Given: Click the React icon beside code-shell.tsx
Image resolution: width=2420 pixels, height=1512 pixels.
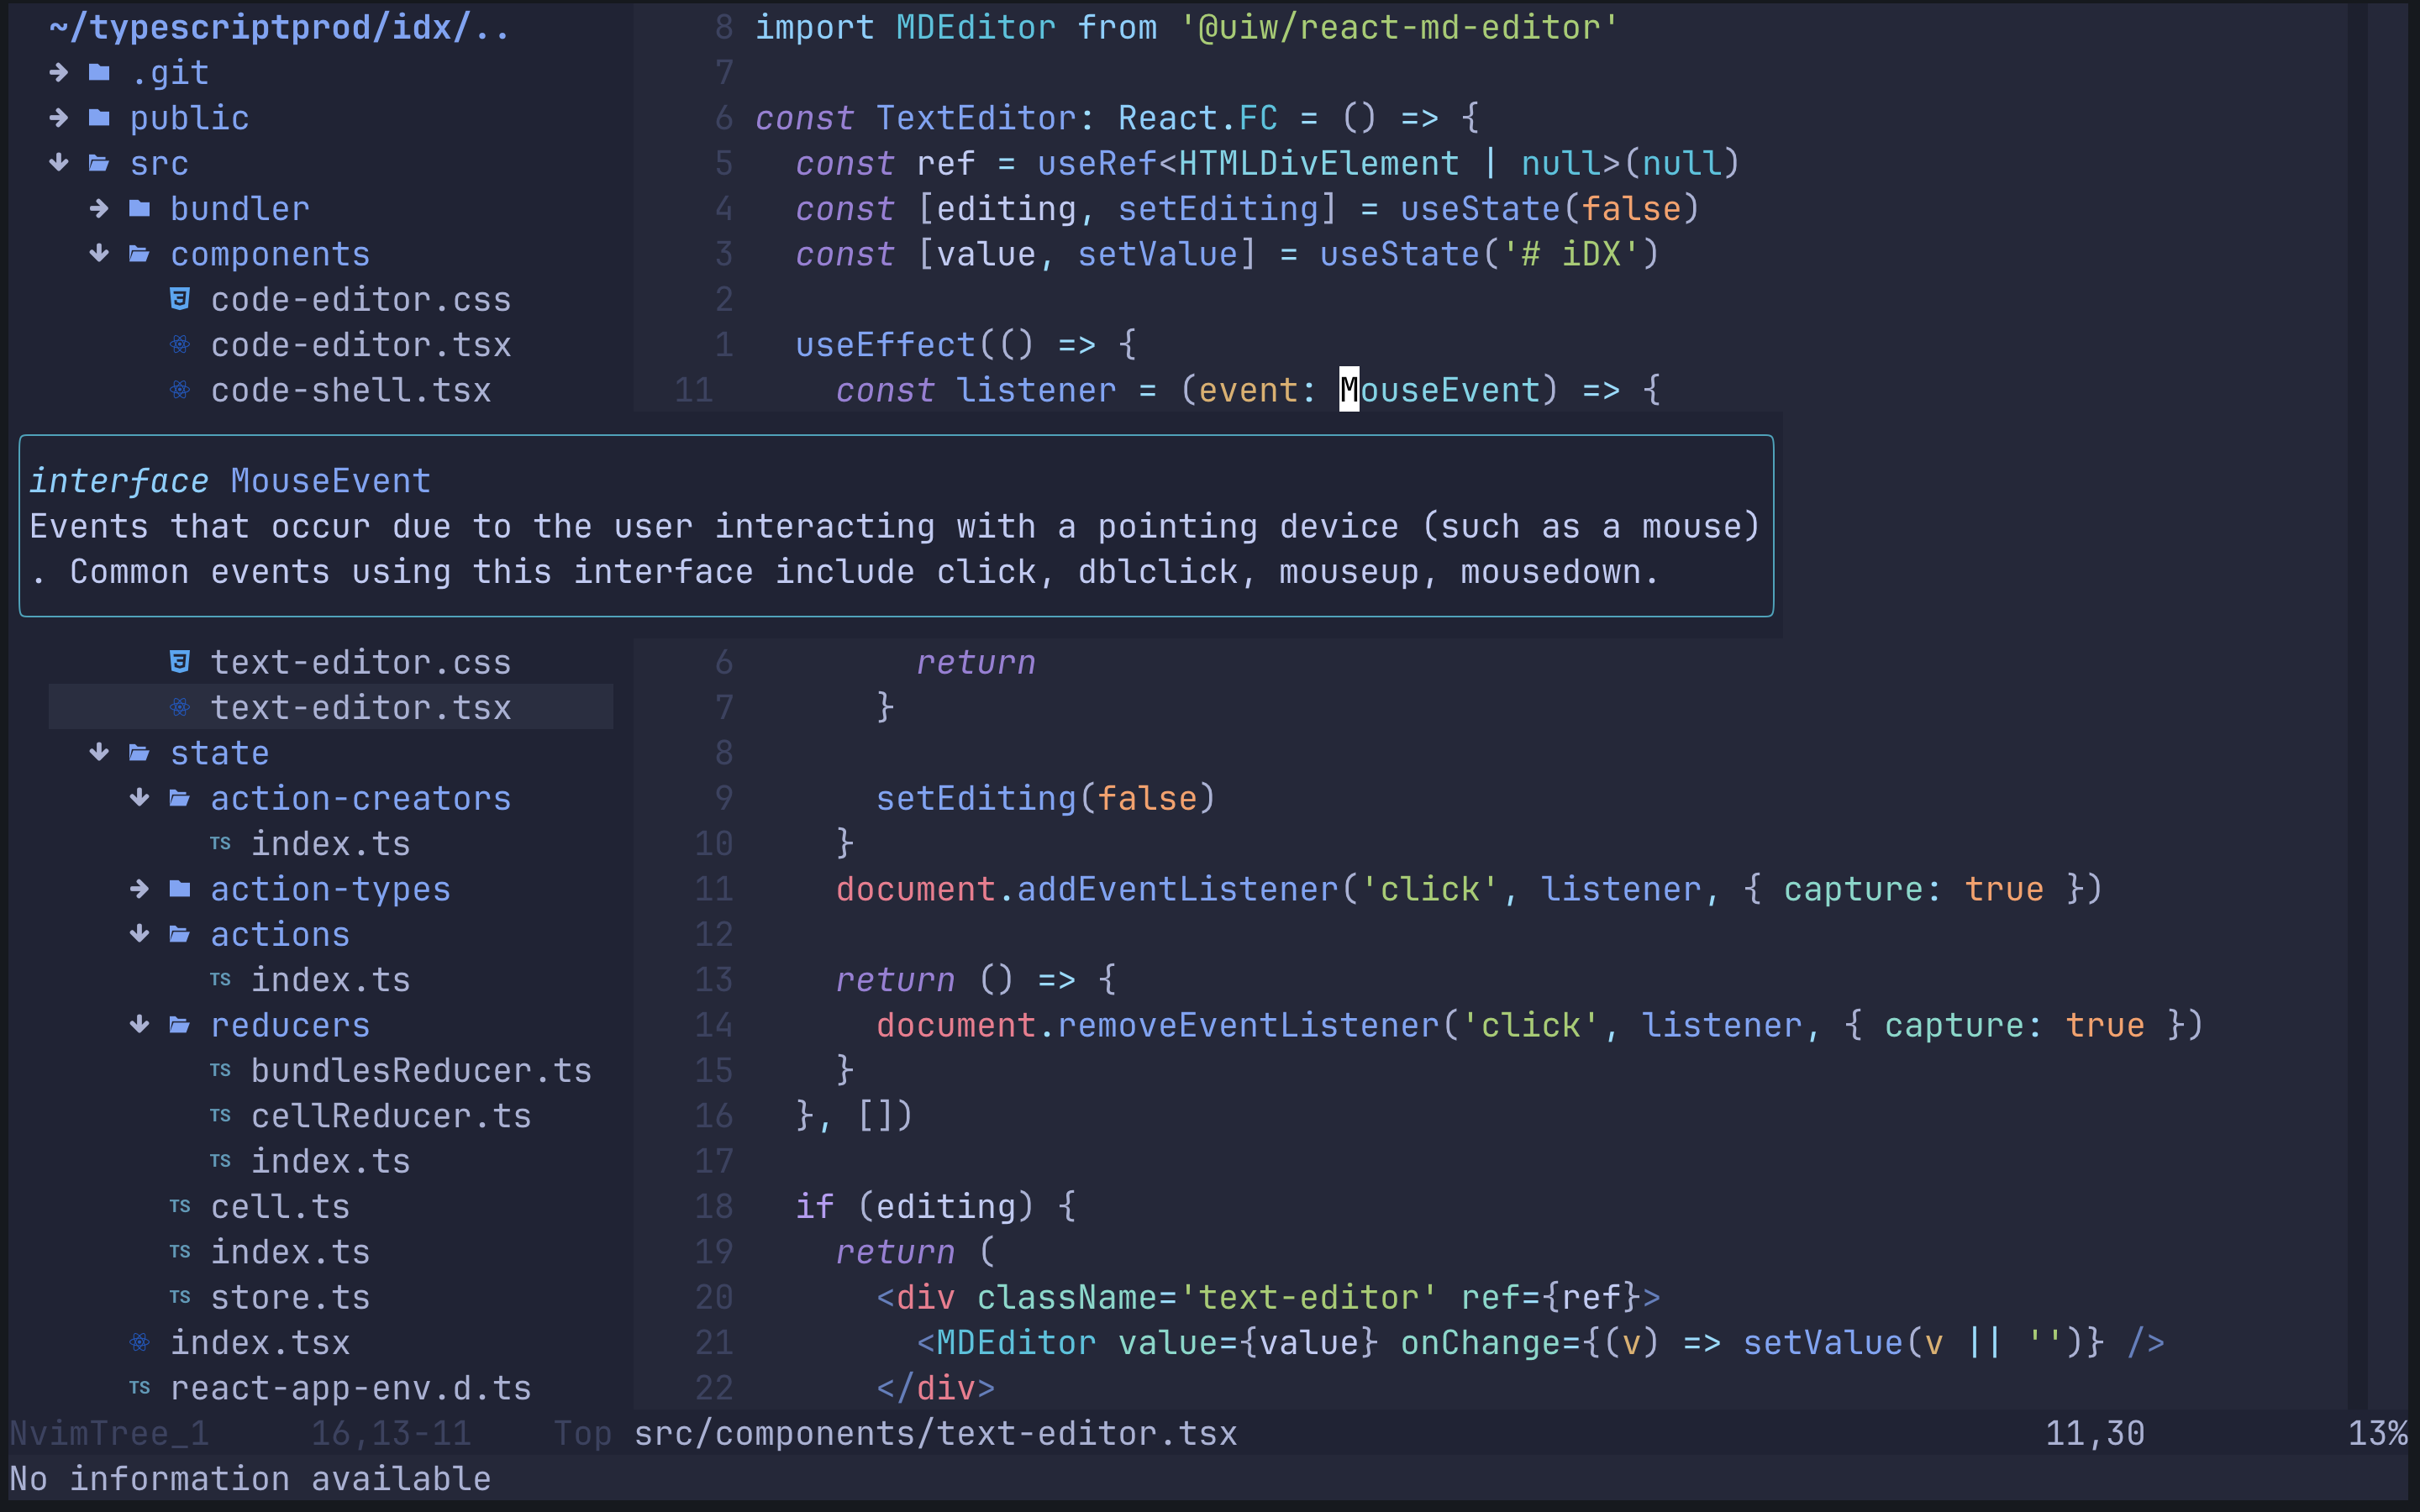Looking at the screenshot, I should click(x=180, y=390).
